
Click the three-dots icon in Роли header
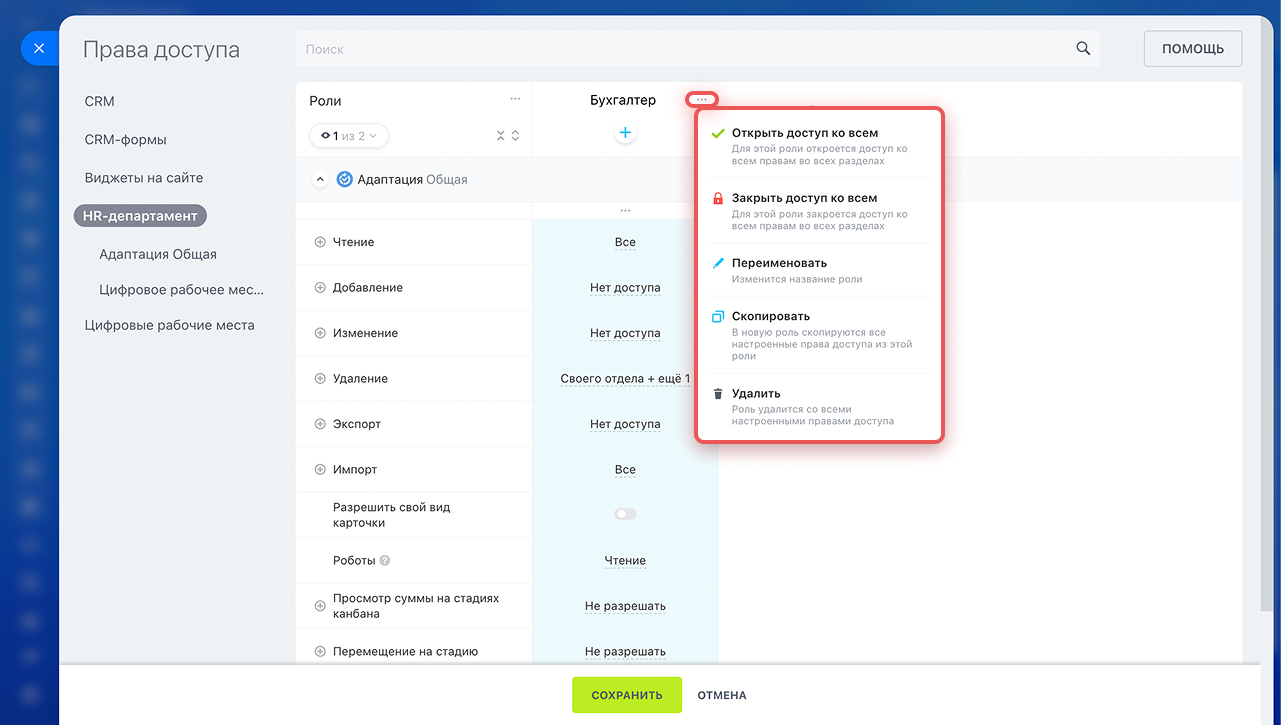pos(515,99)
